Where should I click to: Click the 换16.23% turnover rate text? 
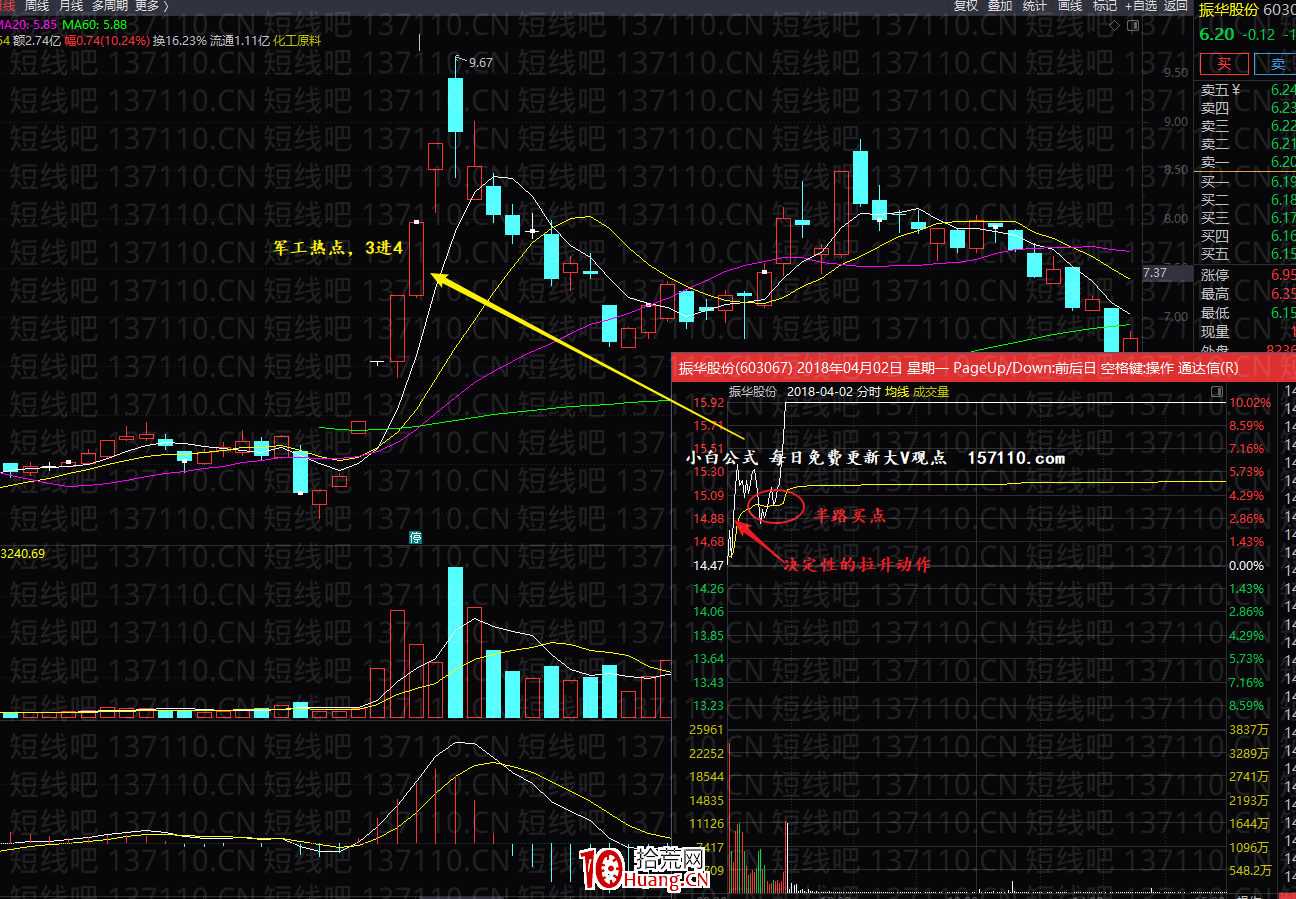181,41
